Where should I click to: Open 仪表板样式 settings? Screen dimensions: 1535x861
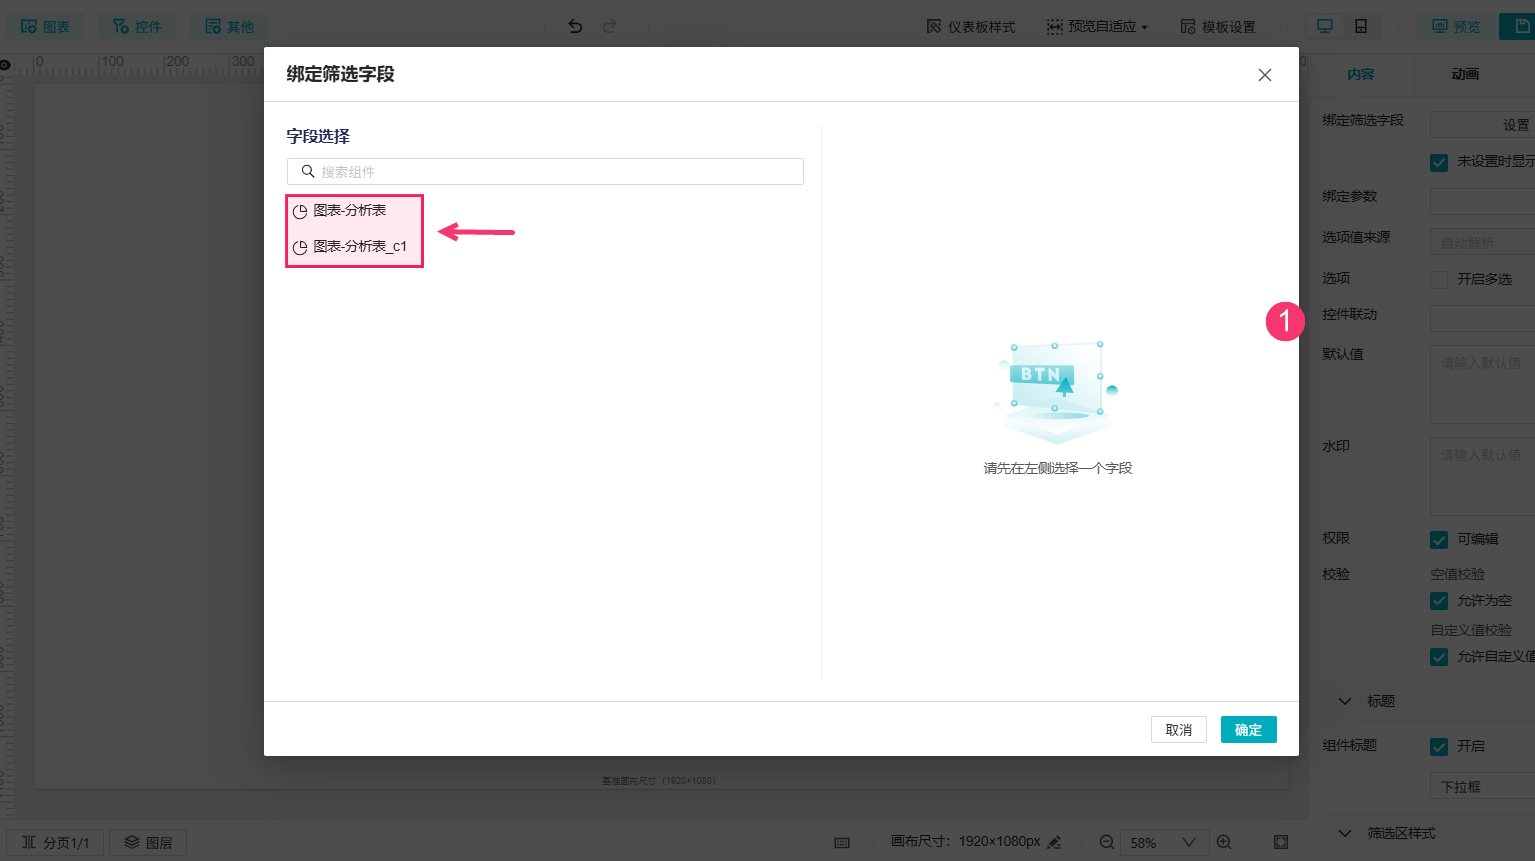coord(971,27)
